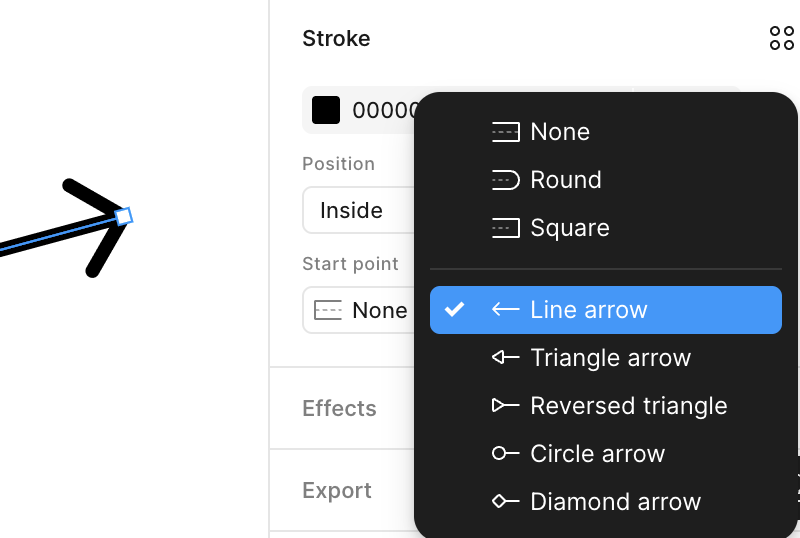Click the stroke hex value field
Image resolution: width=800 pixels, height=538 pixels.
pyautogui.click(x=380, y=110)
